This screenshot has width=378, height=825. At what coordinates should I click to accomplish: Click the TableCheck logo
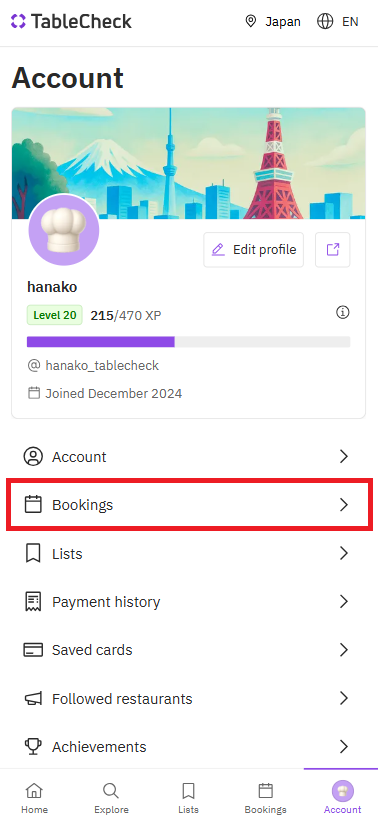pos(71,22)
